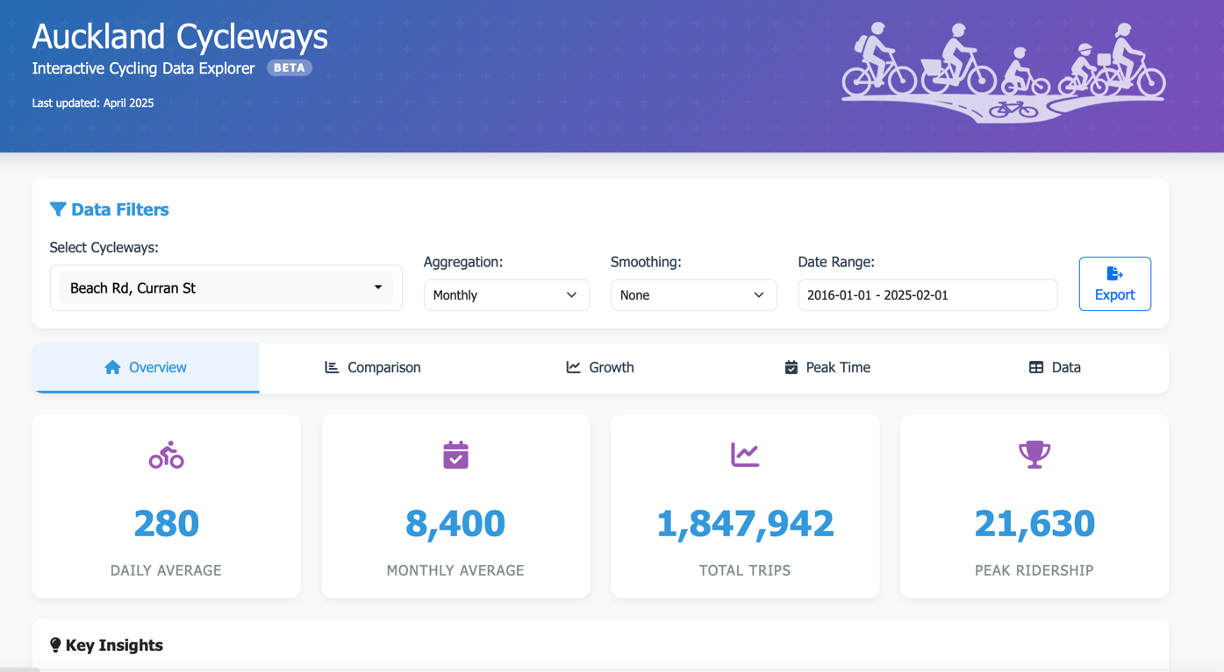Click the bicycle icon above Daily Average
The width and height of the screenshot is (1224, 672).
click(166, 456)
